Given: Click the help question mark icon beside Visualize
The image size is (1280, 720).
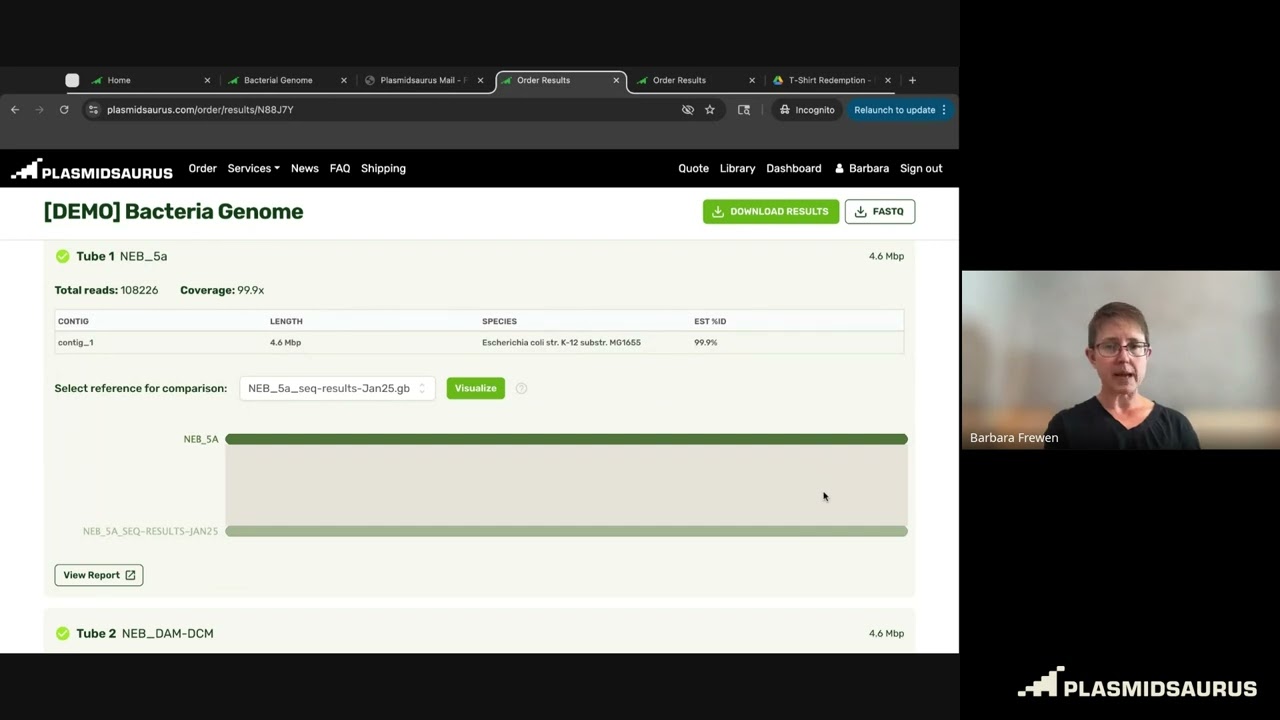Looking at the screenshot, I should coord(521,388).
